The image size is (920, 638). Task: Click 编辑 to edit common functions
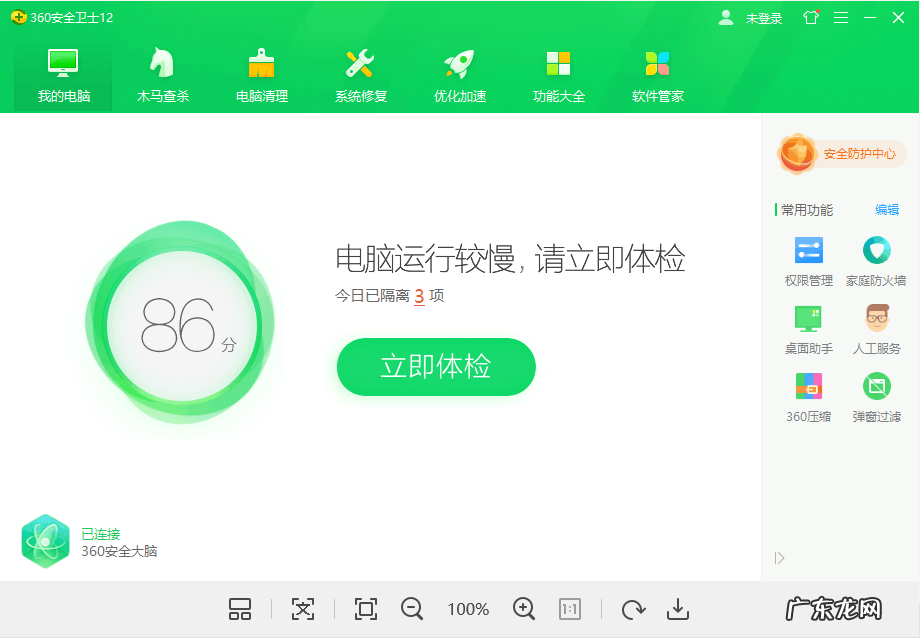[885, 210]
